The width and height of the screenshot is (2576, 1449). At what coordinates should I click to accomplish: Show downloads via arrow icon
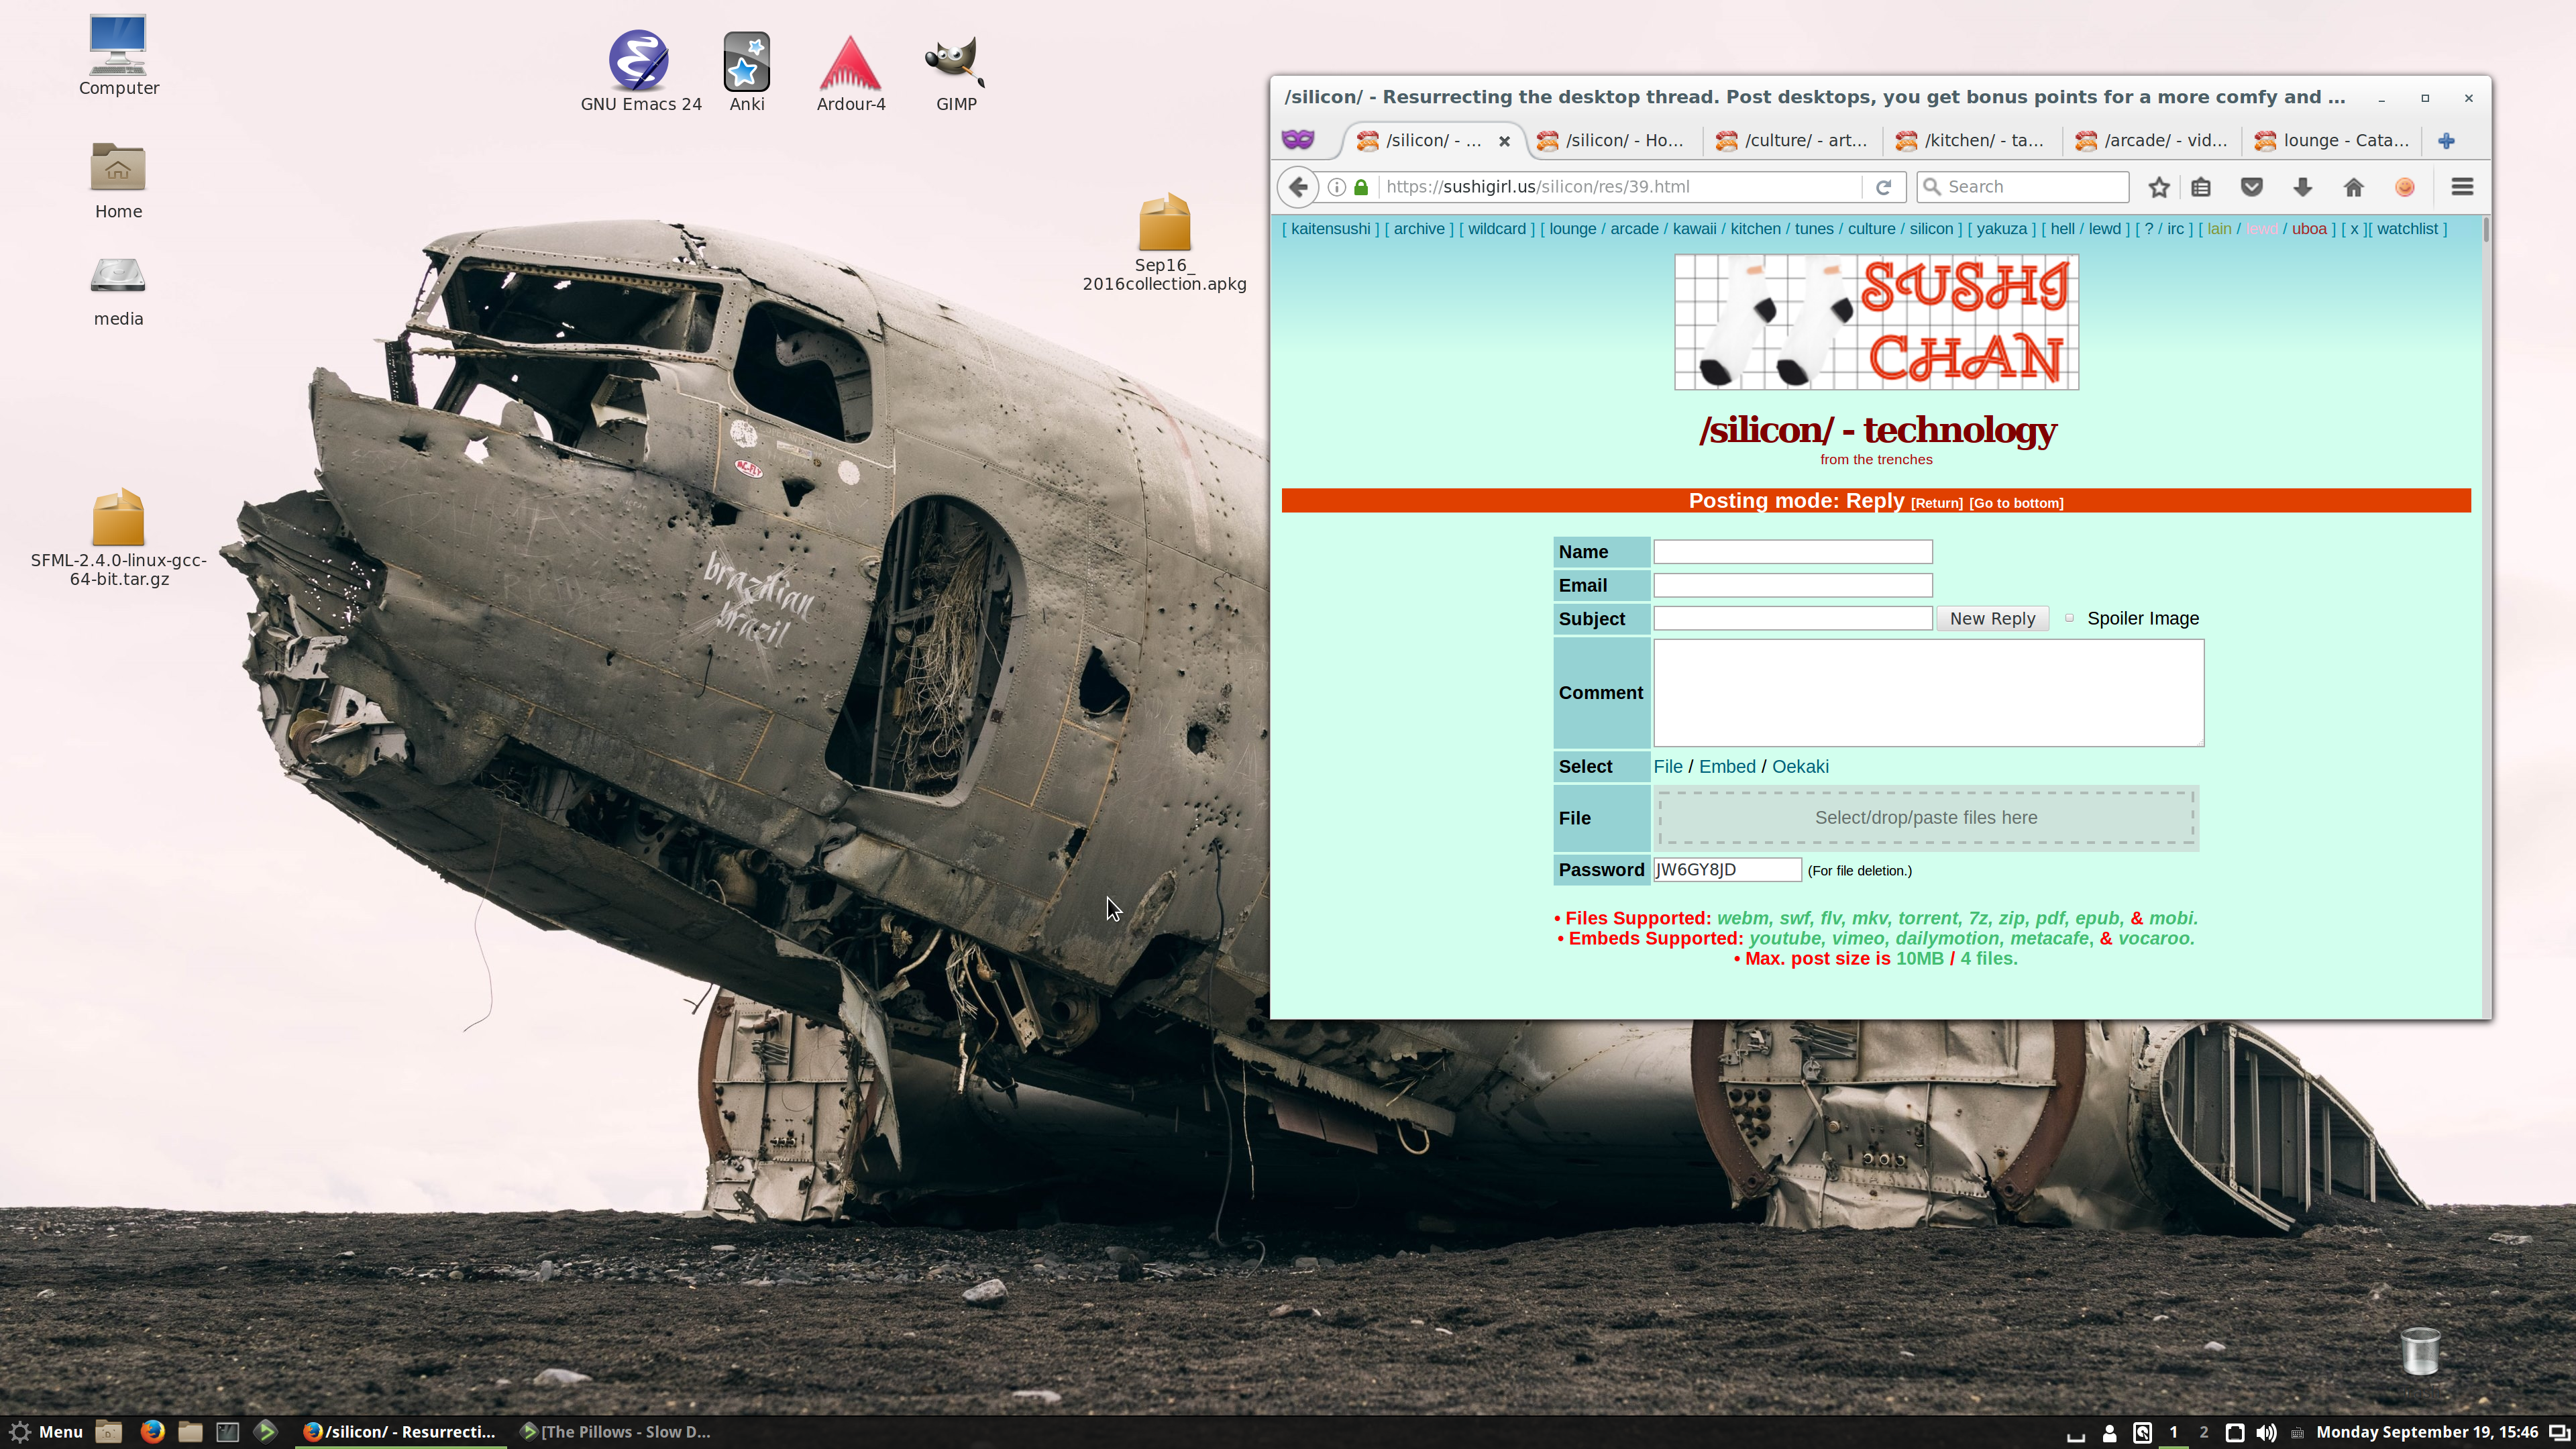click(2302, 187)
